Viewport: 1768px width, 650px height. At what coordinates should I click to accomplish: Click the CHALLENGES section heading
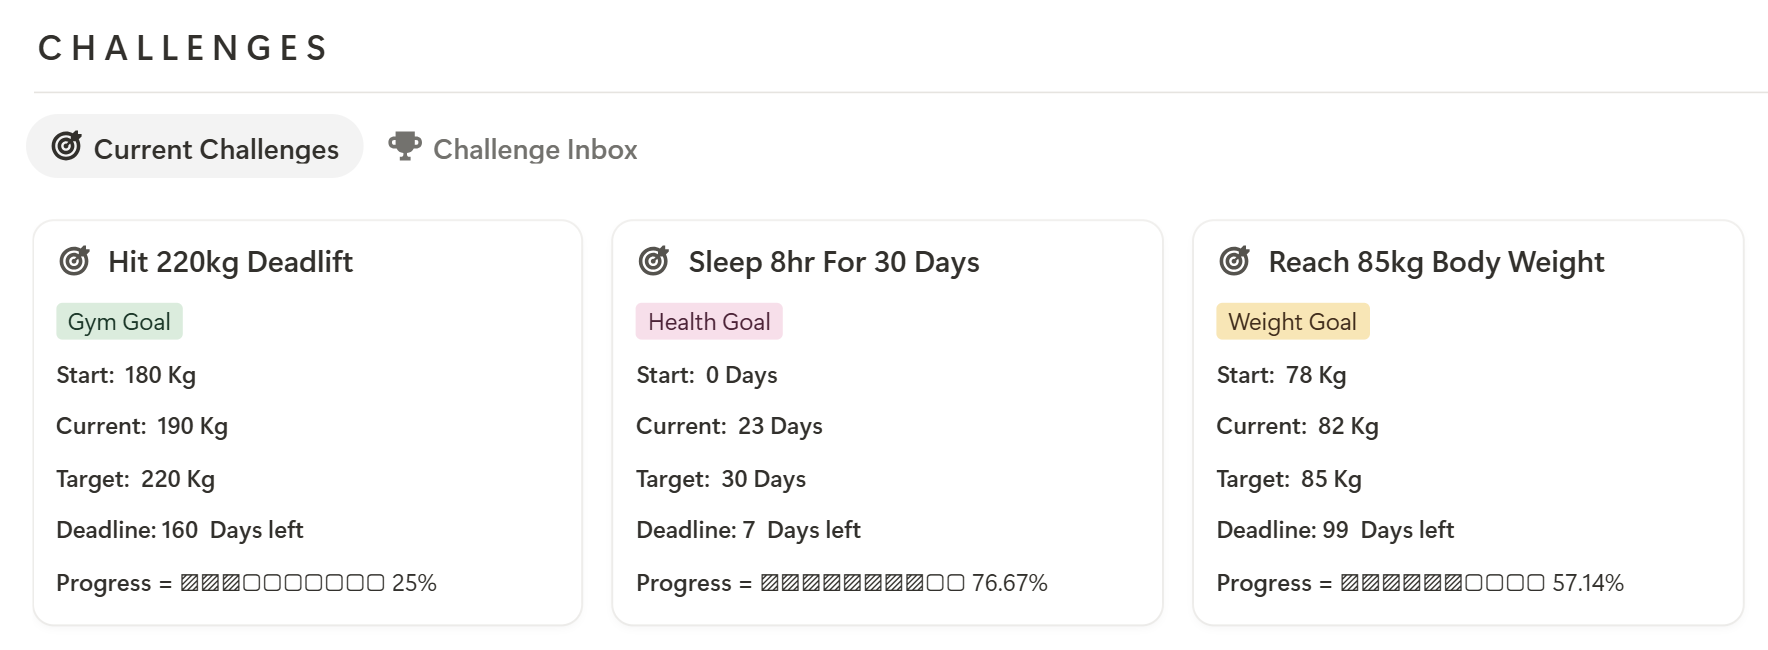point(184,48)
